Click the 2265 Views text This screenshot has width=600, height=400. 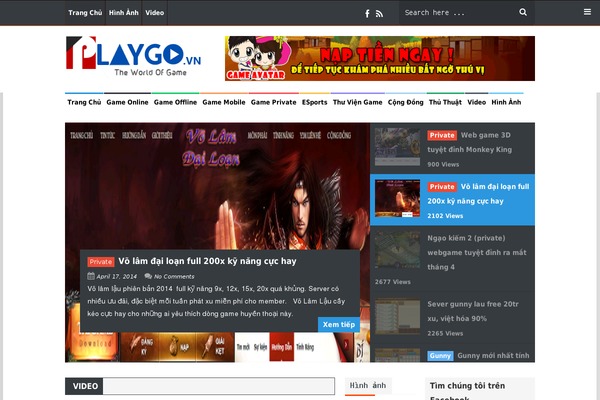click(445, 333)
